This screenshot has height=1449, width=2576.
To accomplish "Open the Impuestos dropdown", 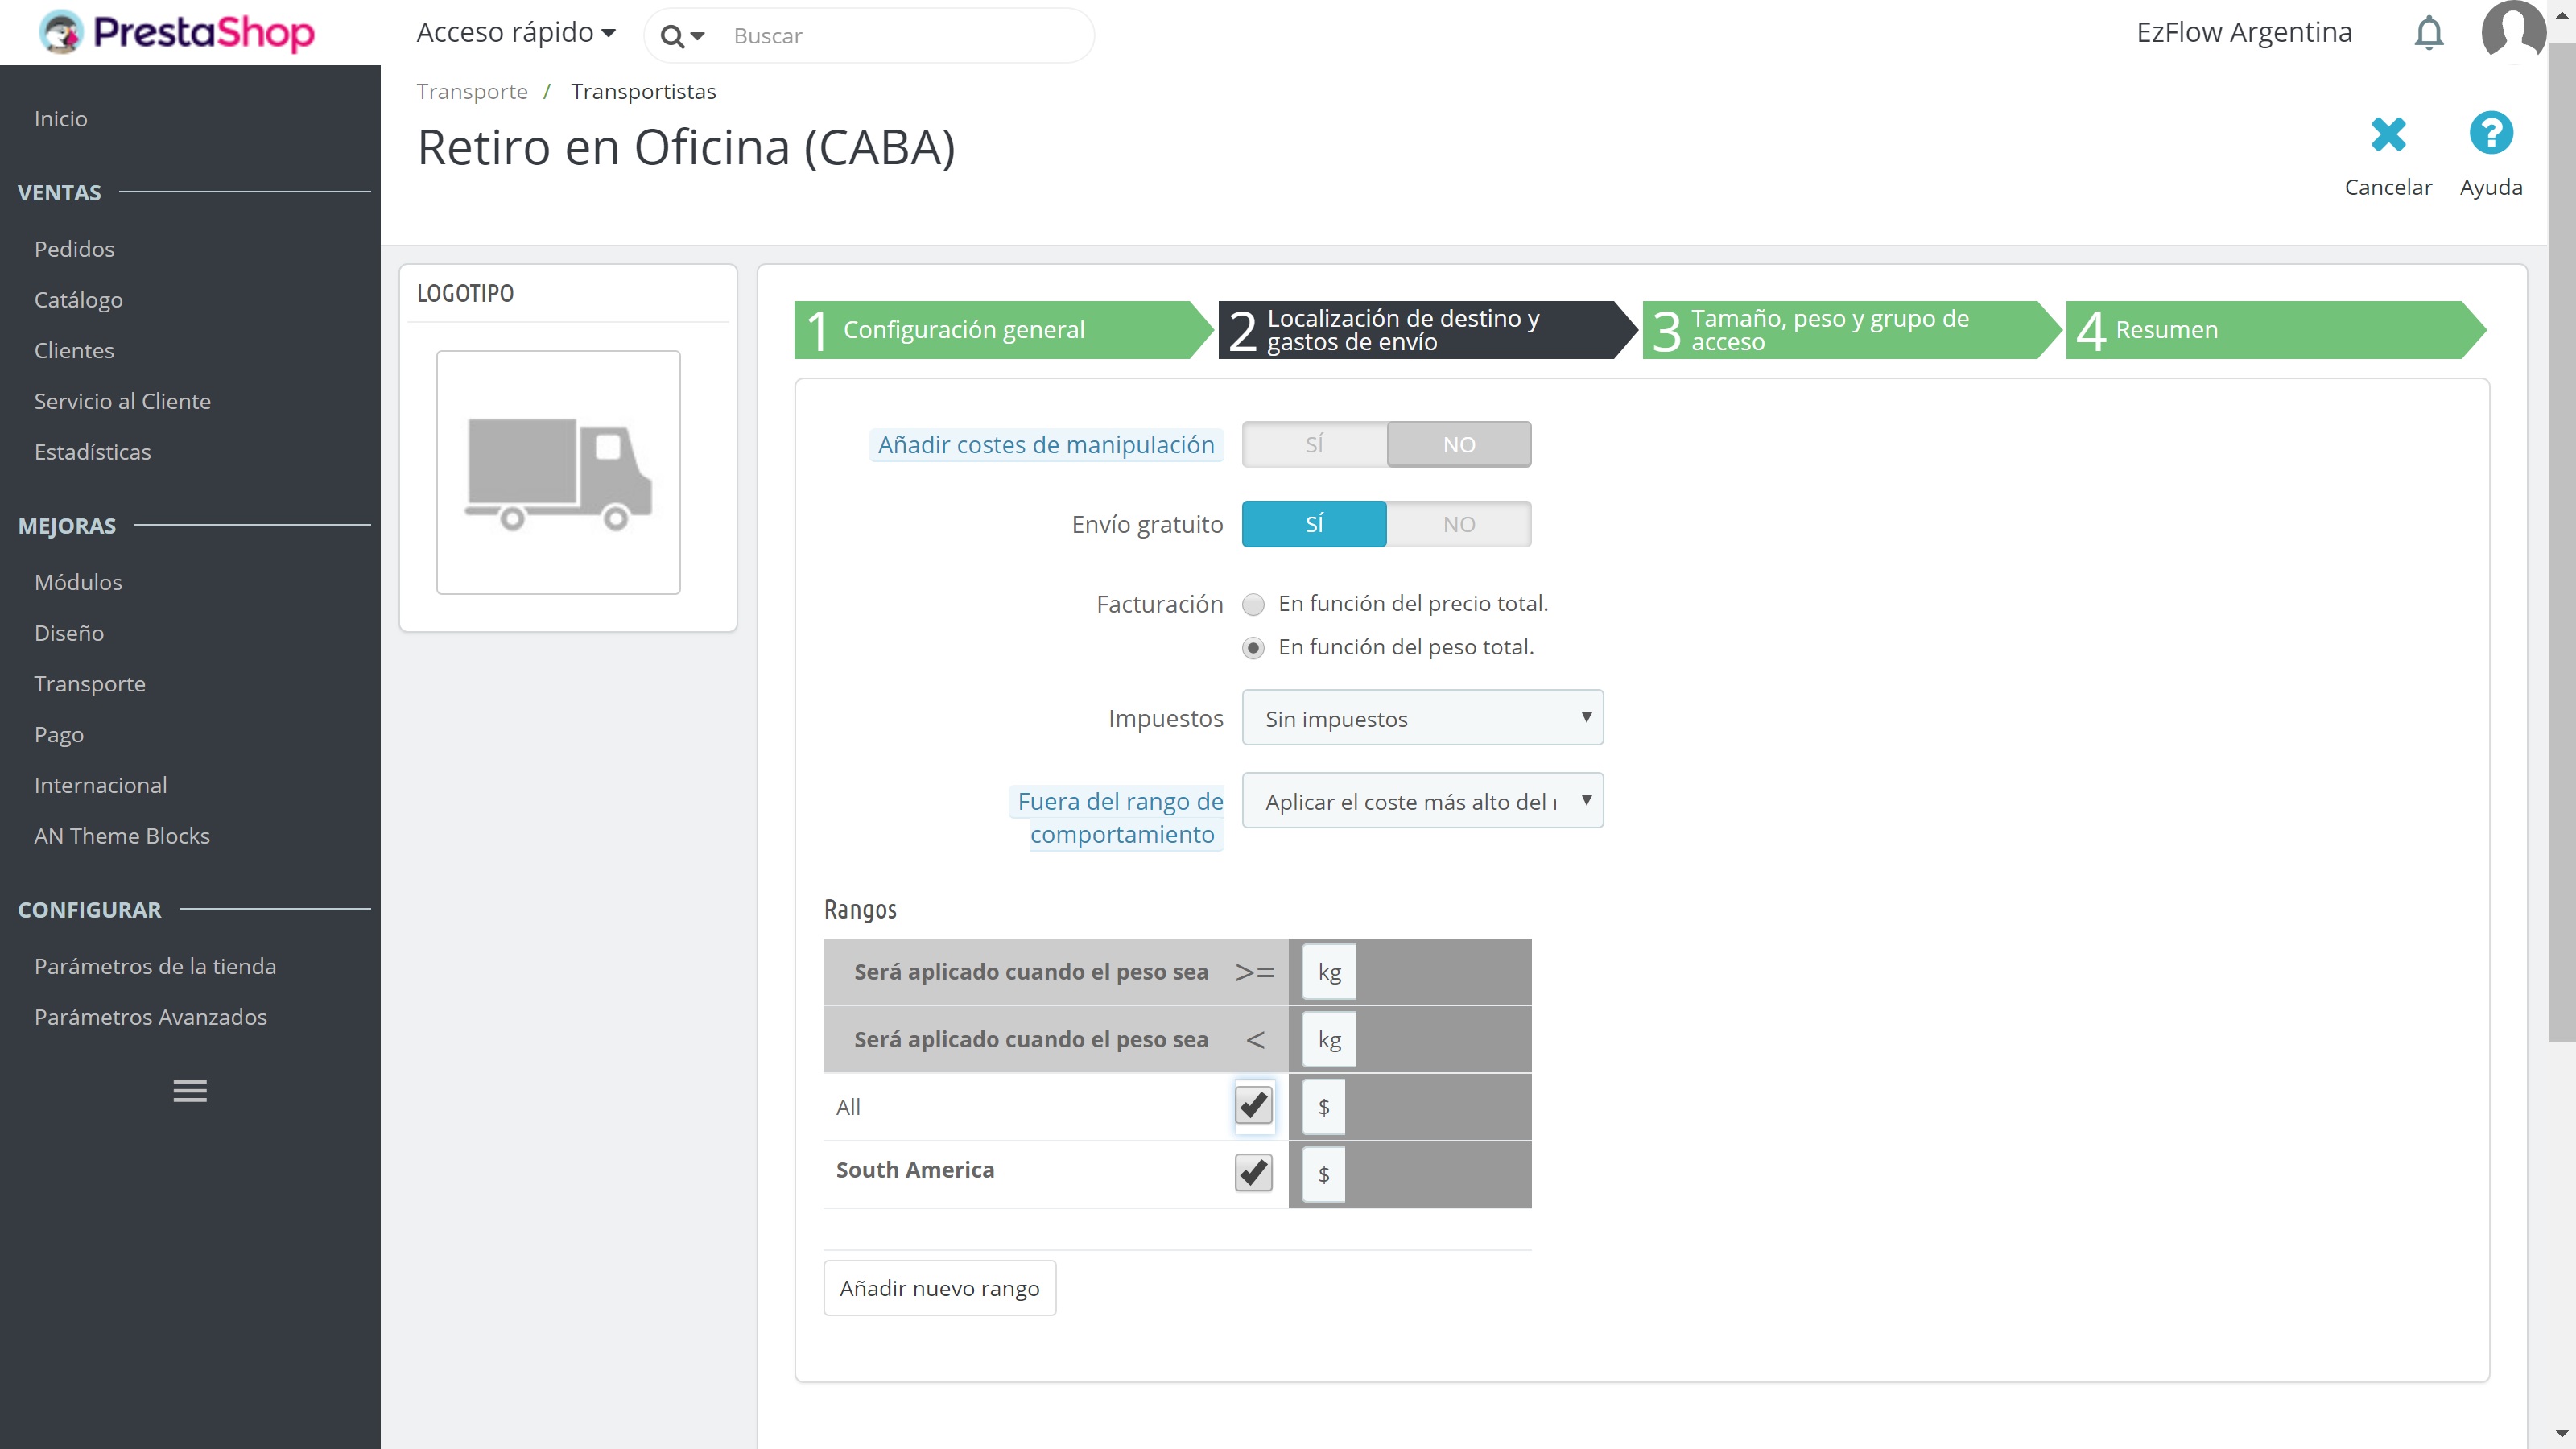I will (x=1422, y=718).
